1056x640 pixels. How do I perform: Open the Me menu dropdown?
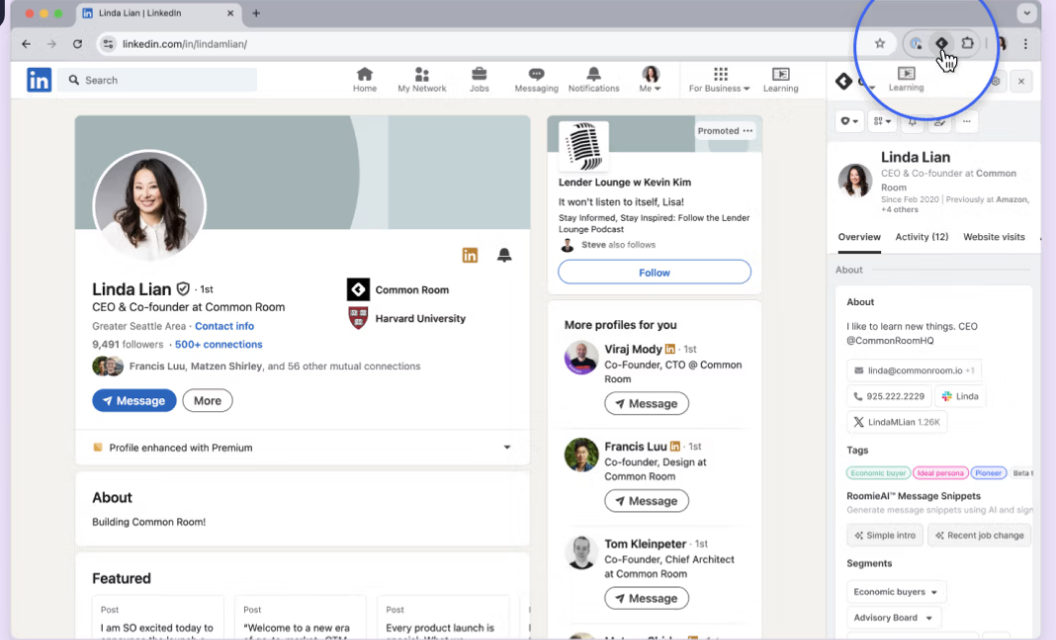[x=651, y=78]
